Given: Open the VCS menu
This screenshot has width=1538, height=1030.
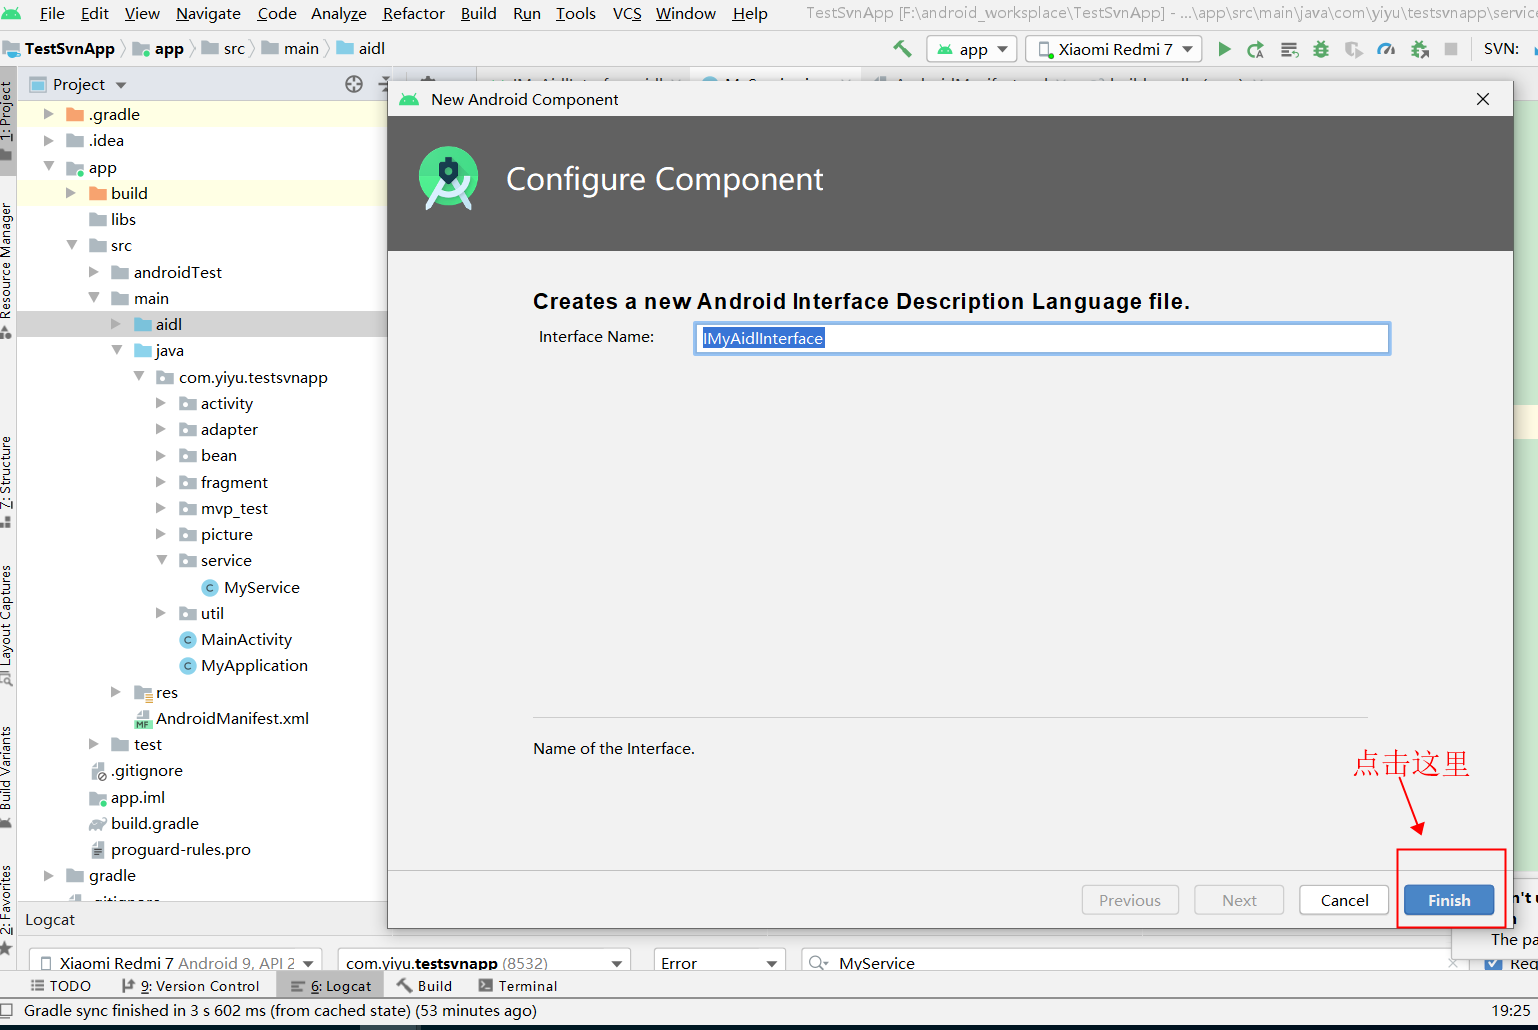Looking at the screenshot, I should click(627, 14).
